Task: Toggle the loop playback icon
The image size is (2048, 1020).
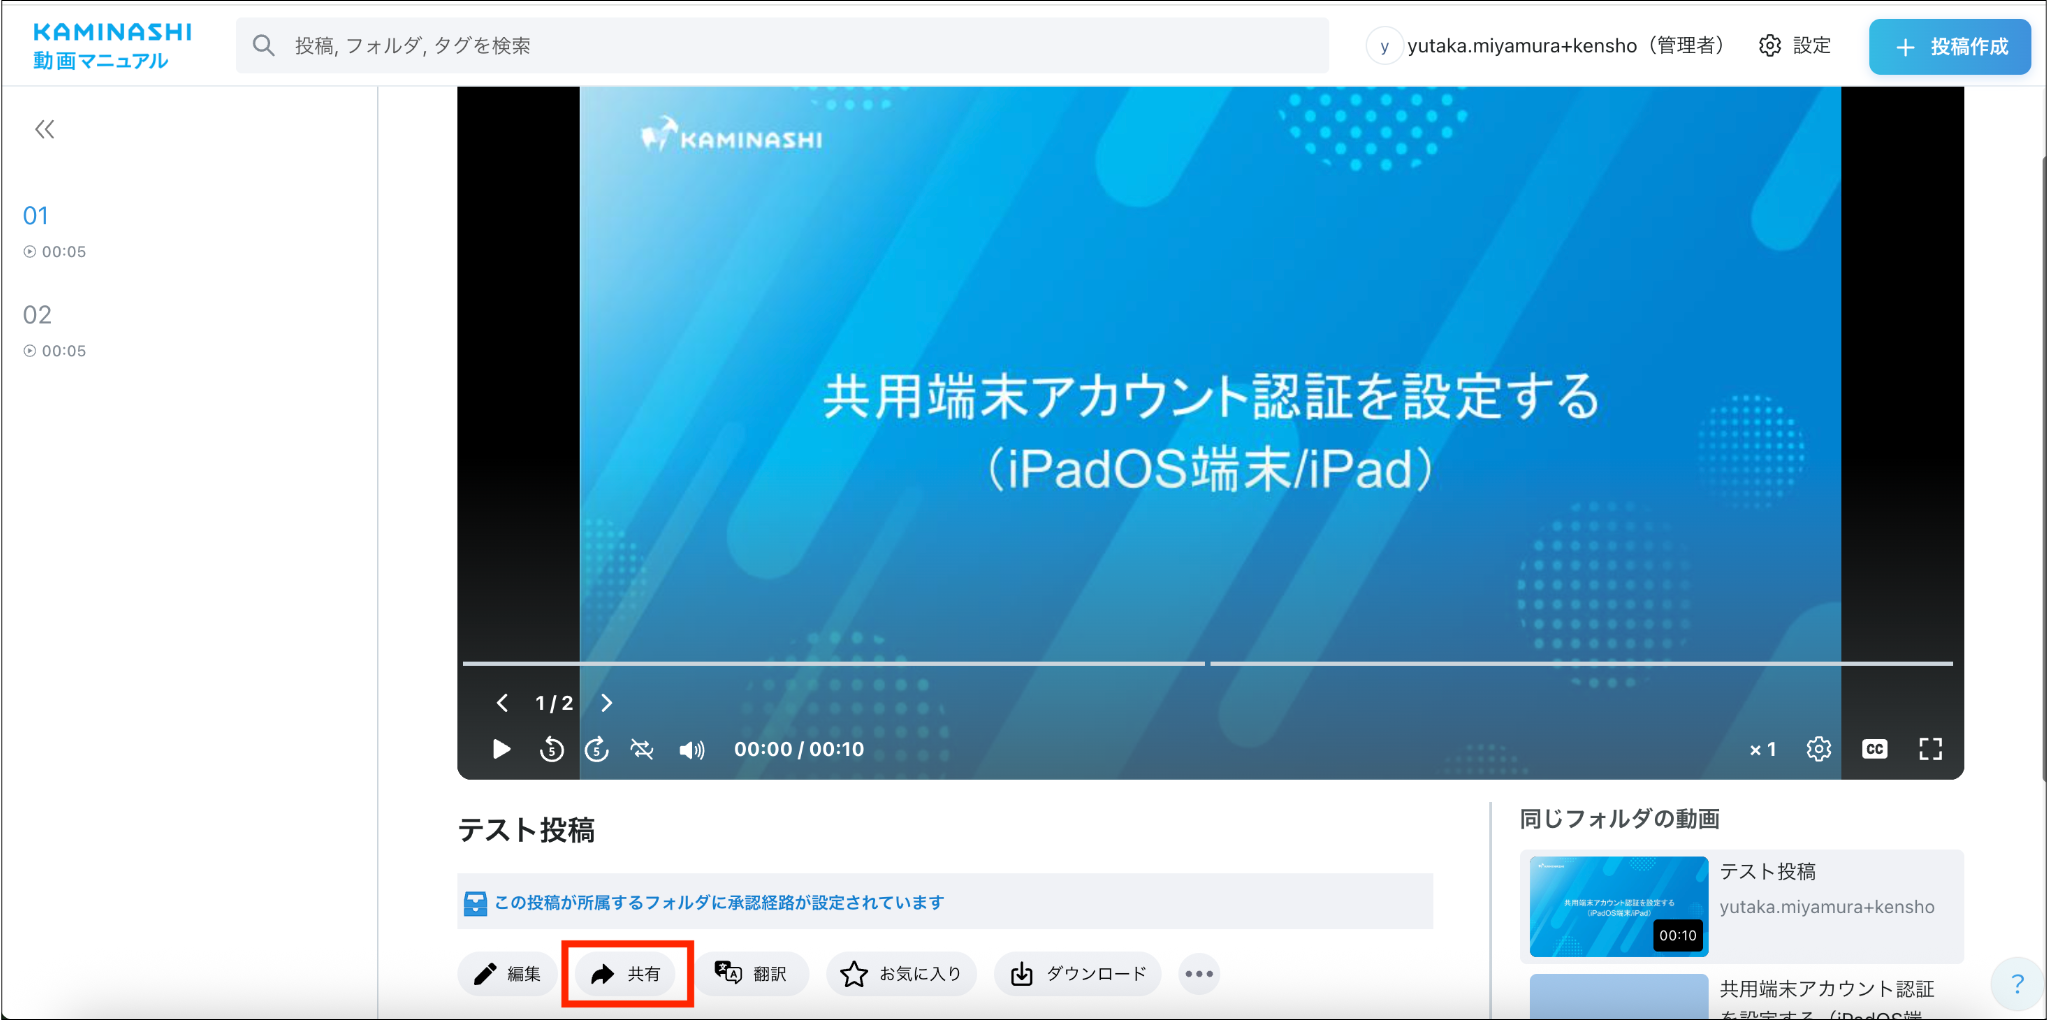Action: [x=642, y=749]
